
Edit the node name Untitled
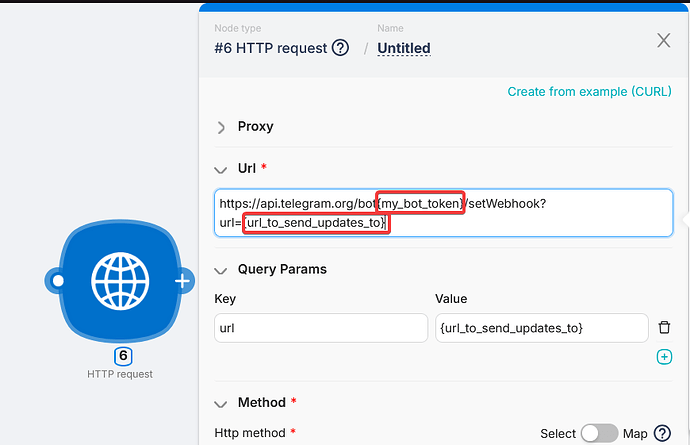pyautogui.click(x=404, y=48)
